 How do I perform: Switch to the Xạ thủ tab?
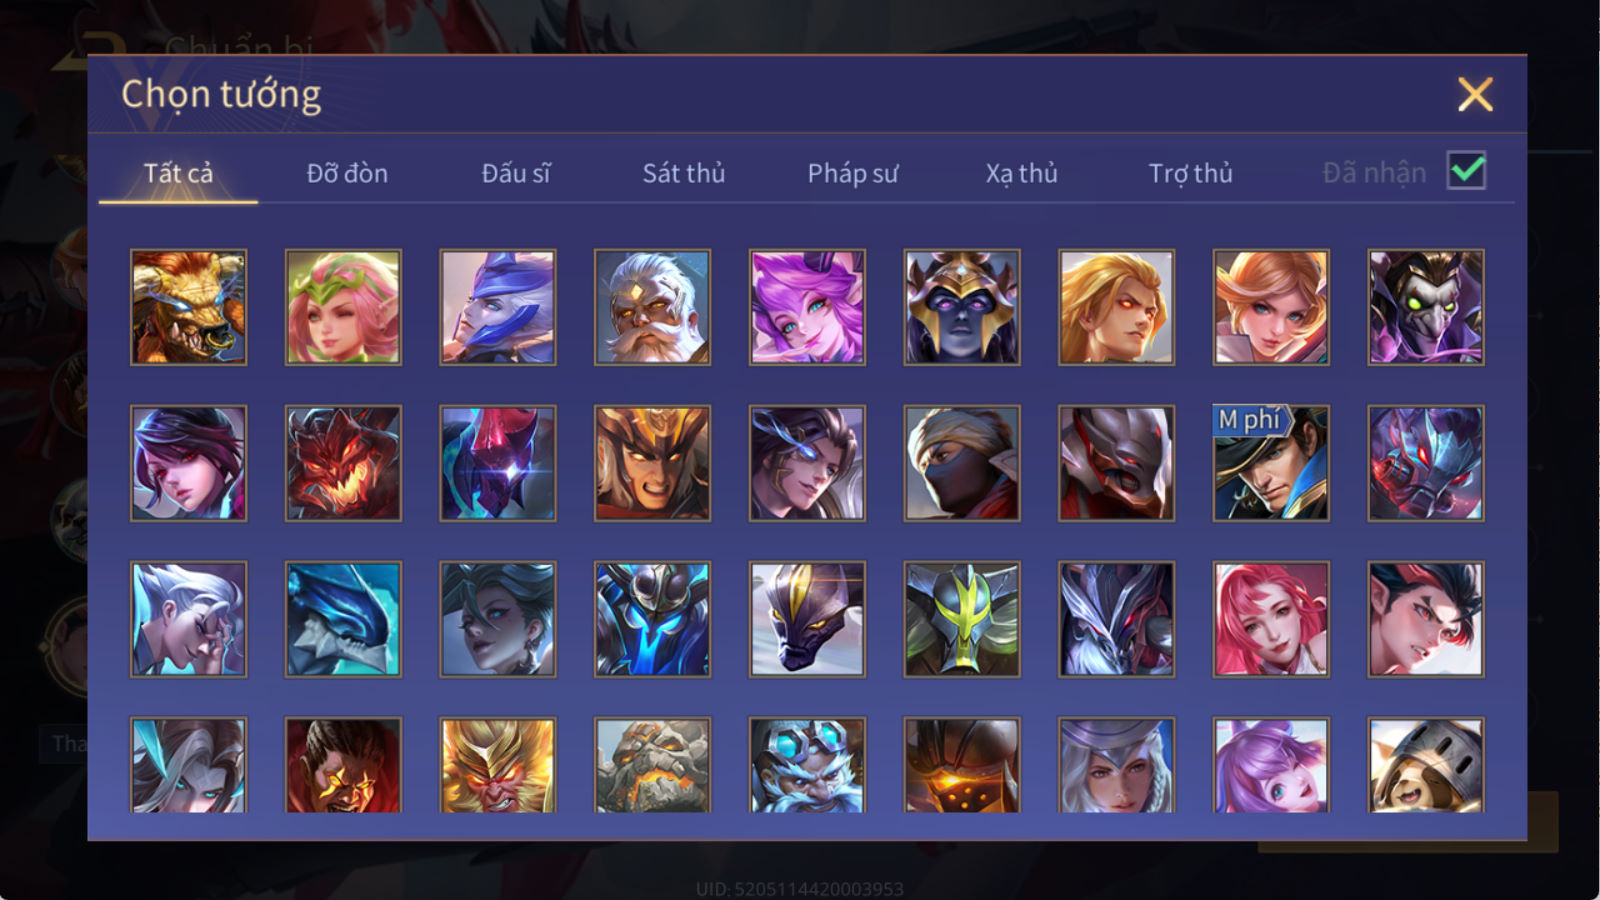coord(1021,173)
